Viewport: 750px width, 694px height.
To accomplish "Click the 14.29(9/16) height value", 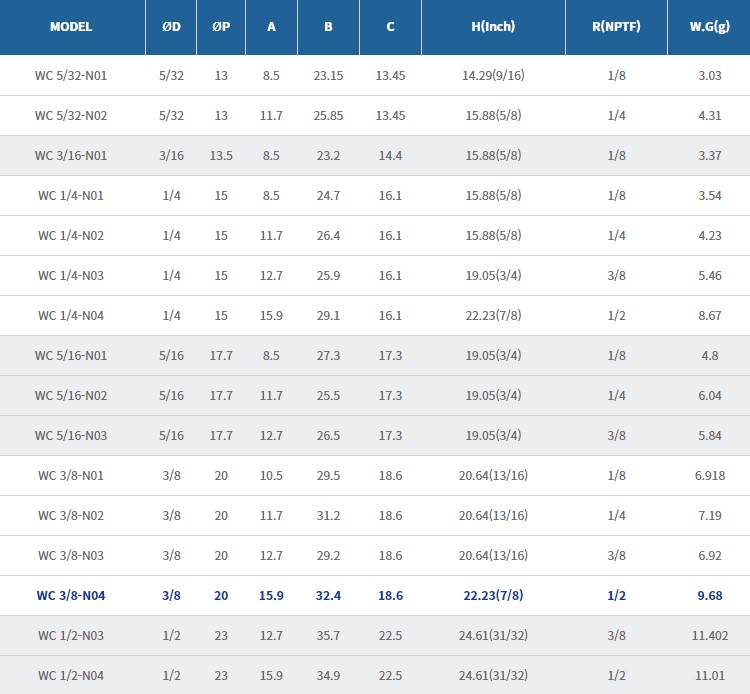I will coord(493,75).
